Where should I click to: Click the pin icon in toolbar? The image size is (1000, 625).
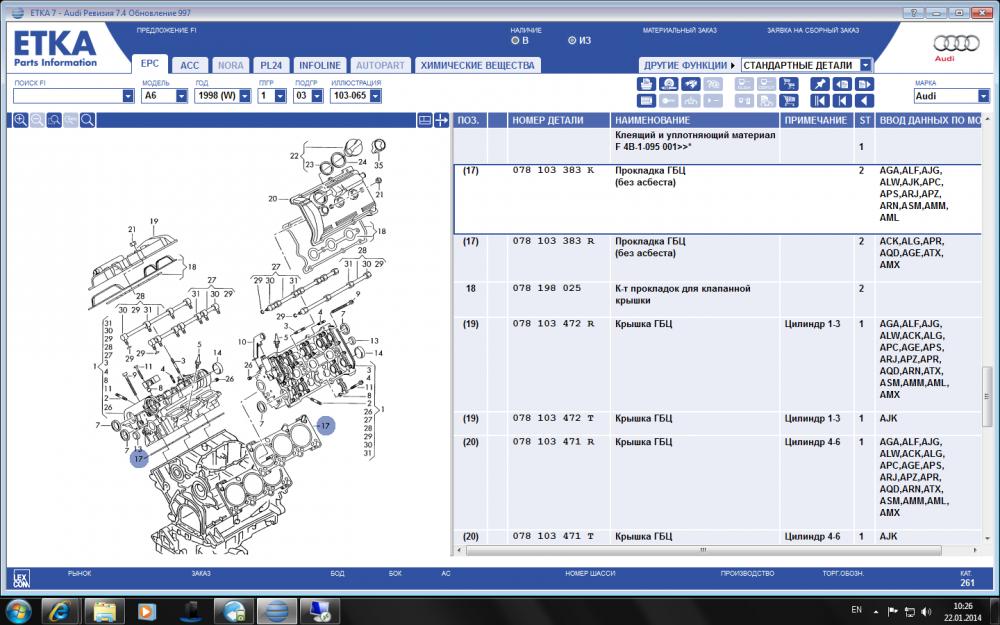(x=819, y=84)
